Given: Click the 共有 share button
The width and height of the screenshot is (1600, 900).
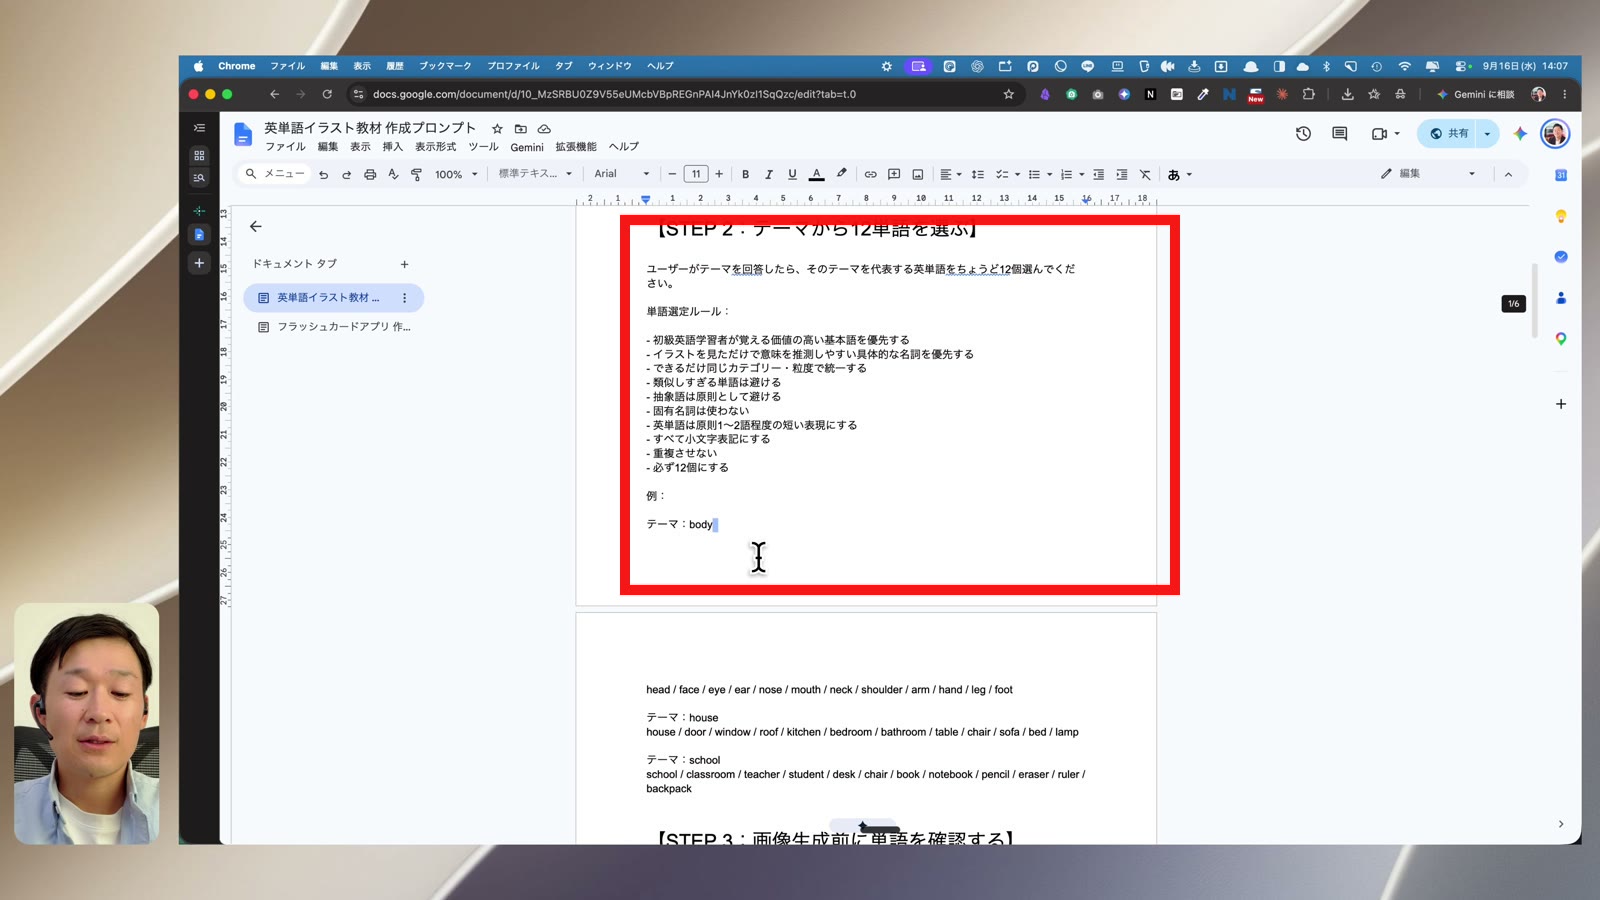Looking at the screenshot, I should (1449, 133).
